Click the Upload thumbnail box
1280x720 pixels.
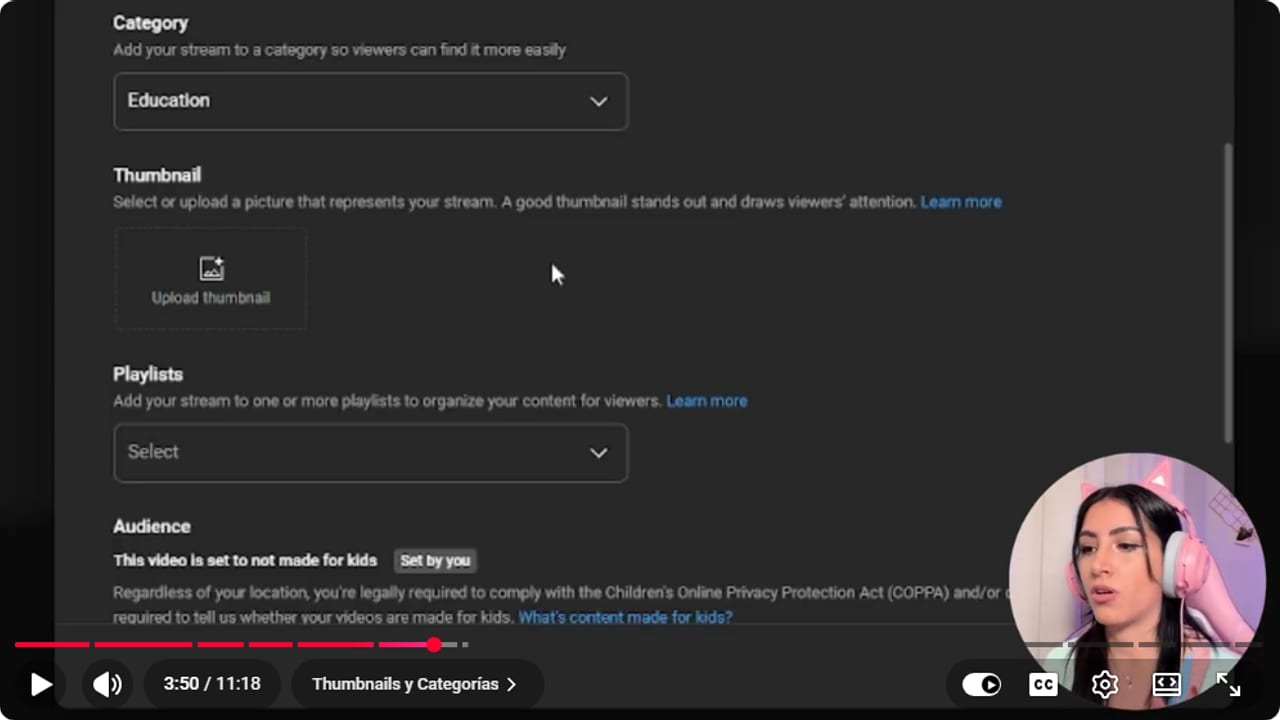[211, 278]
